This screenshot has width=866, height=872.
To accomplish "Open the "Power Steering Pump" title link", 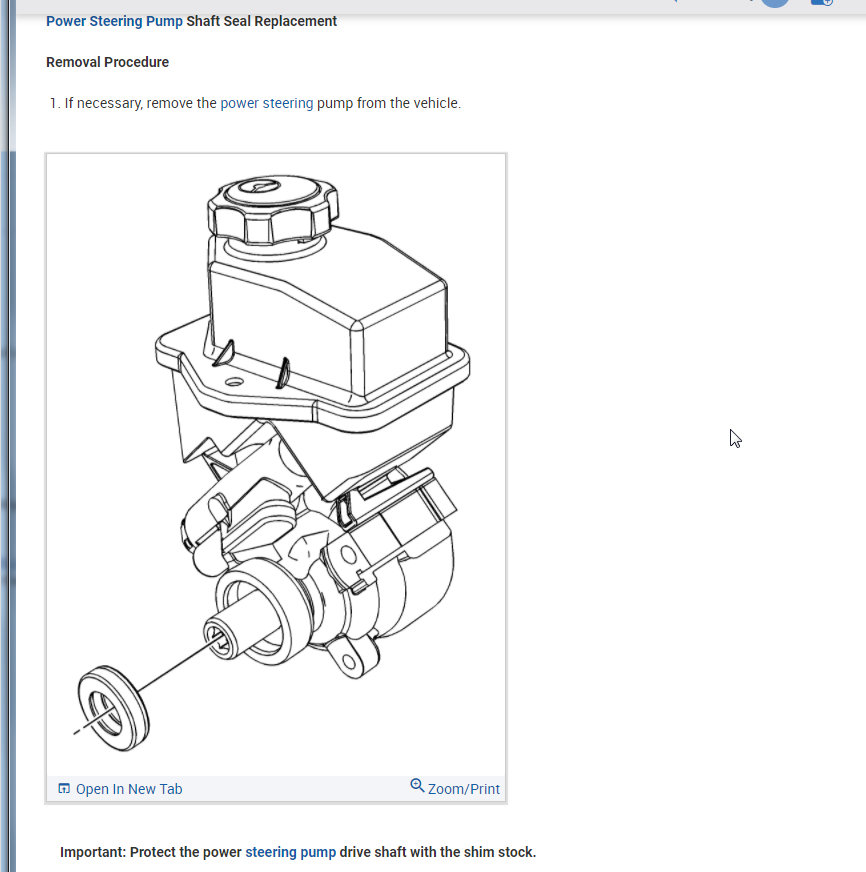I will [114, 21].
